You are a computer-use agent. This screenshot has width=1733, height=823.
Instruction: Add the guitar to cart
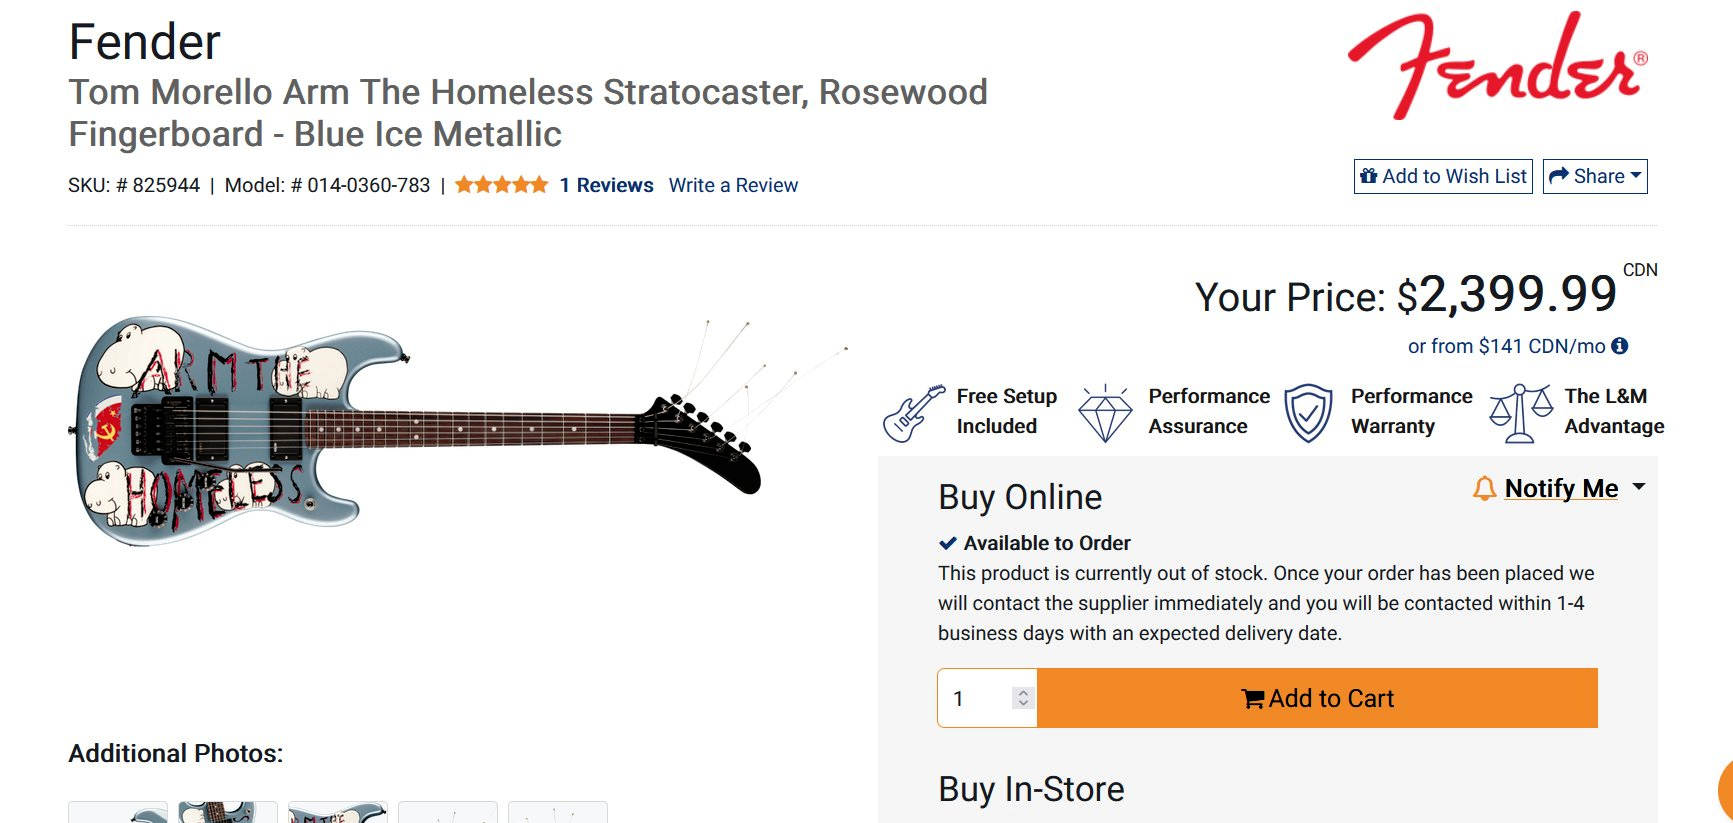pyautogui.click(x=1317, y=698)
